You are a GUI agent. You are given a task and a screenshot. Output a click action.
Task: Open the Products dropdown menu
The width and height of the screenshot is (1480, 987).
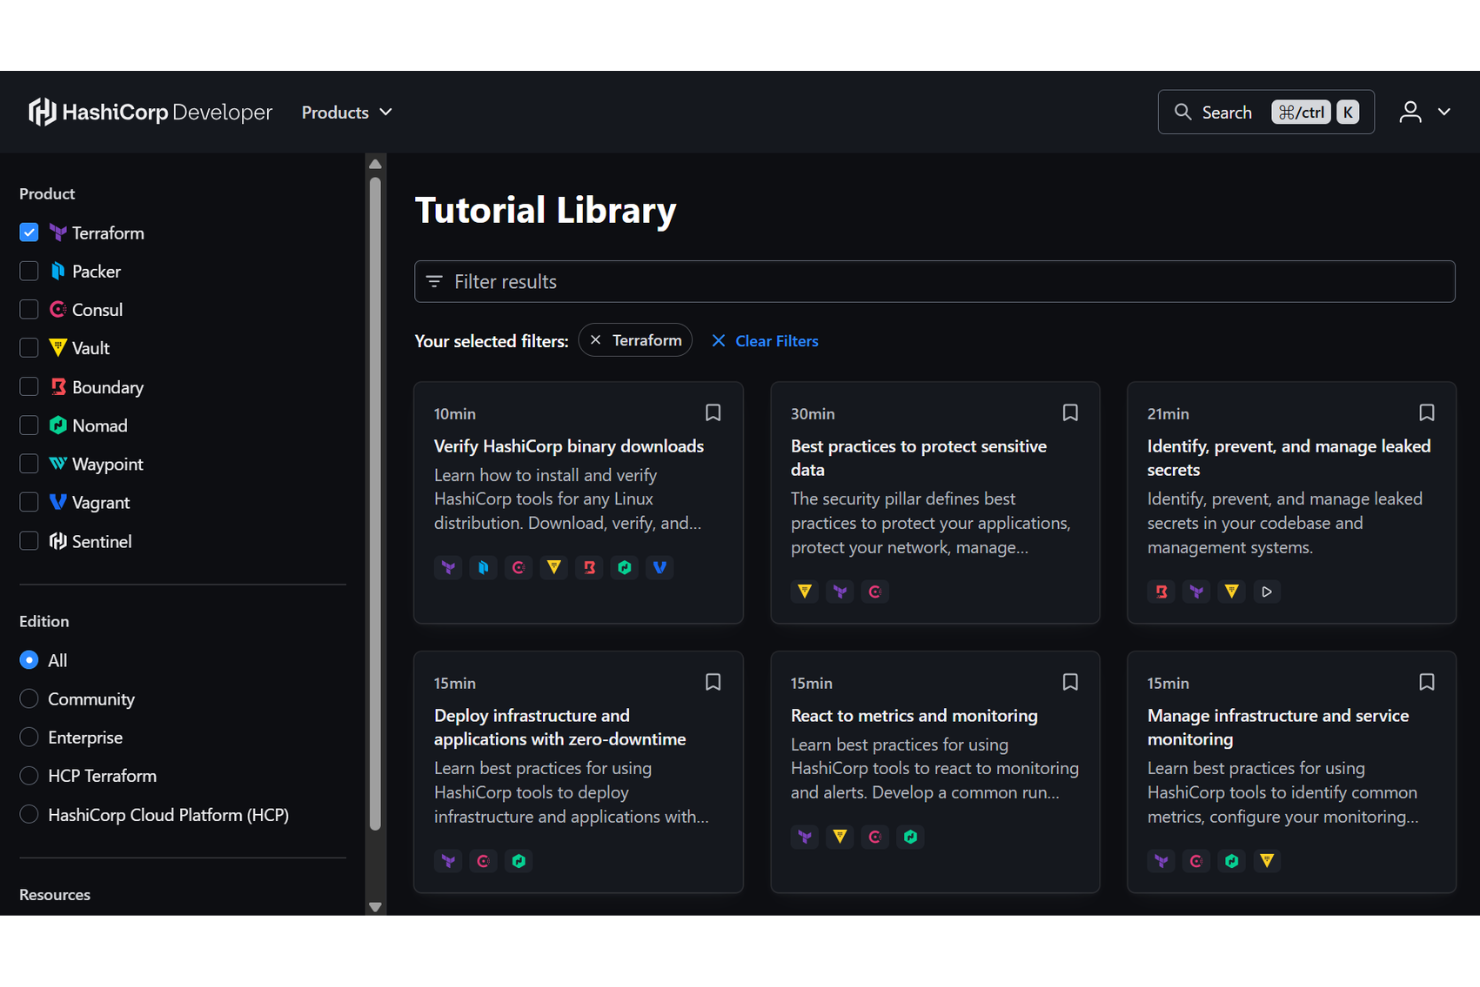click(x=346, y=112)
